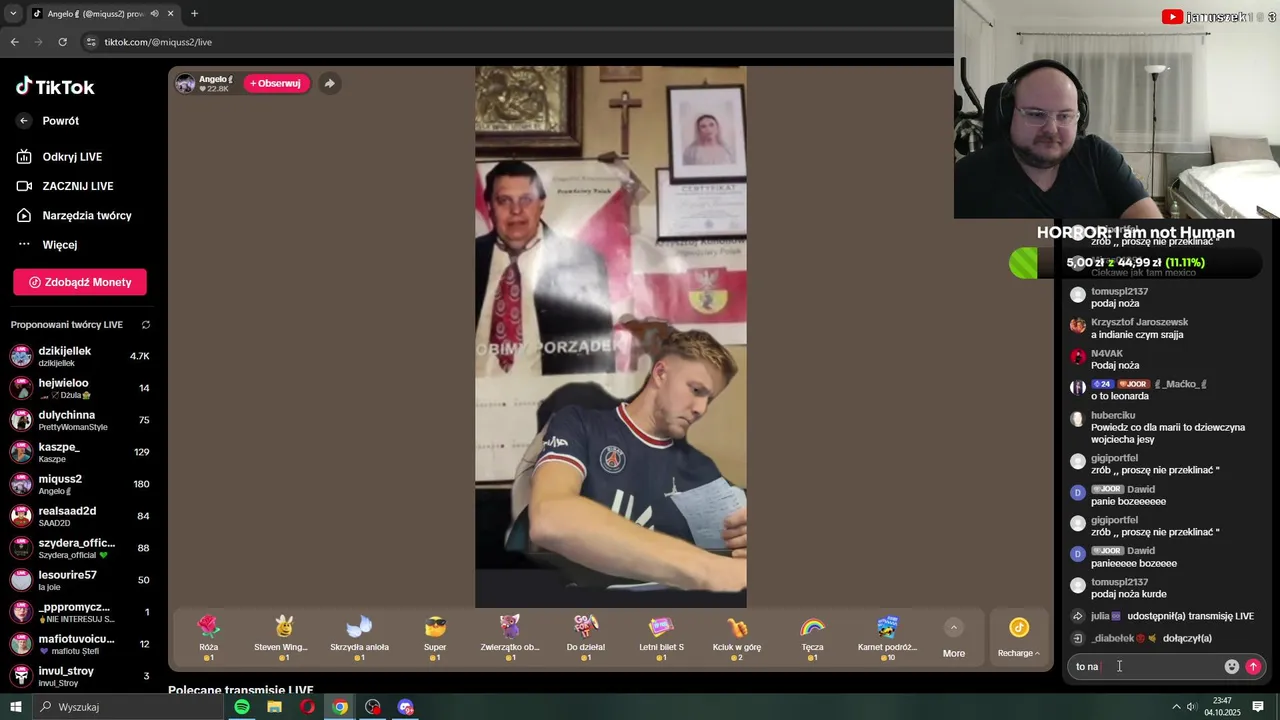
Task: Show hidden system tray icons
Action: [x=1176, y=707]
